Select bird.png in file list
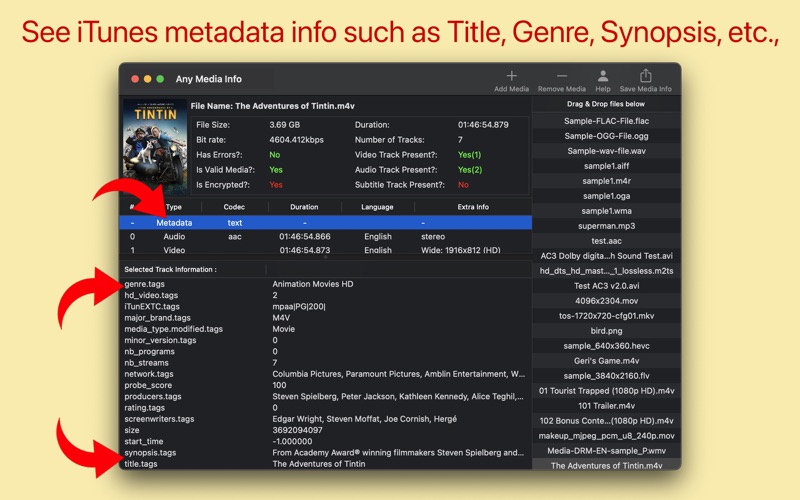The image size is (800, 500). [x=606, y=331]
